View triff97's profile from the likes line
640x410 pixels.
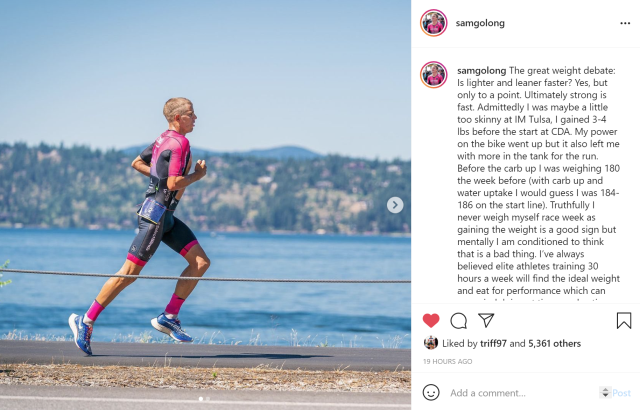[493, 344]
